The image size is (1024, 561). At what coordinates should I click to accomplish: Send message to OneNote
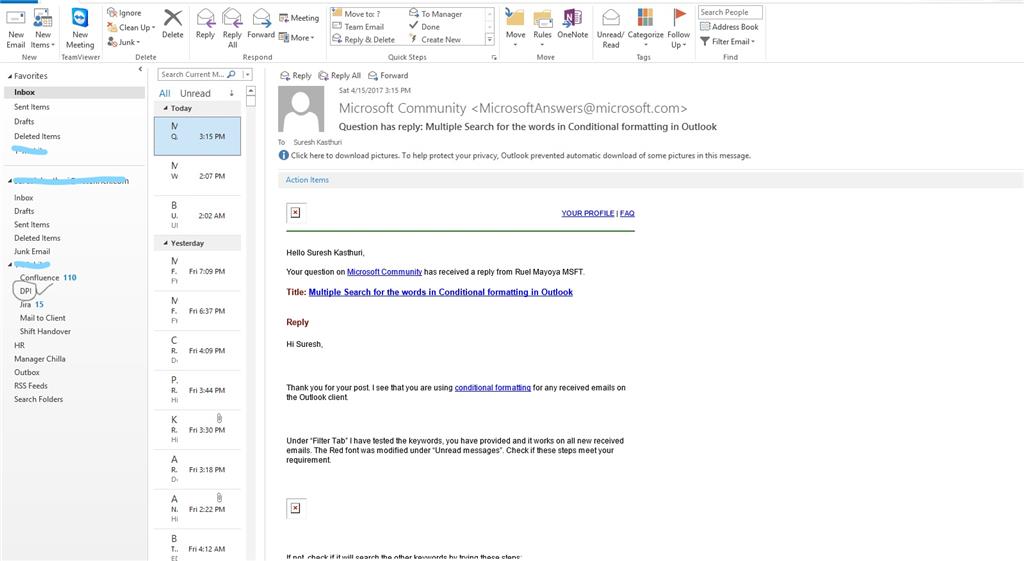pyautogui.click(x=573, y=24)
